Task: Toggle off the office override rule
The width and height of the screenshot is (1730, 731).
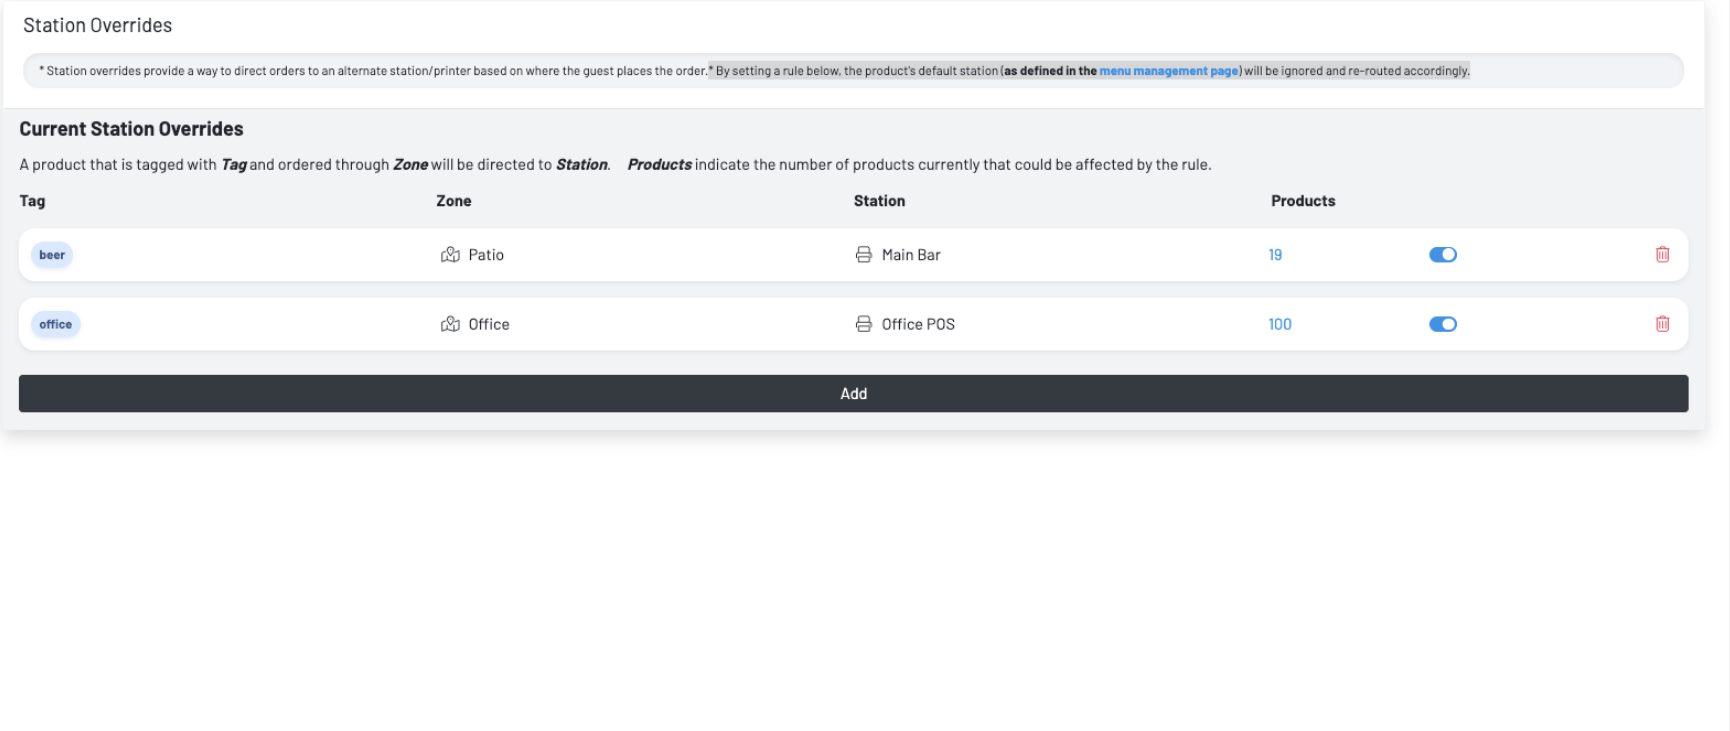Action: [1442, 324]
